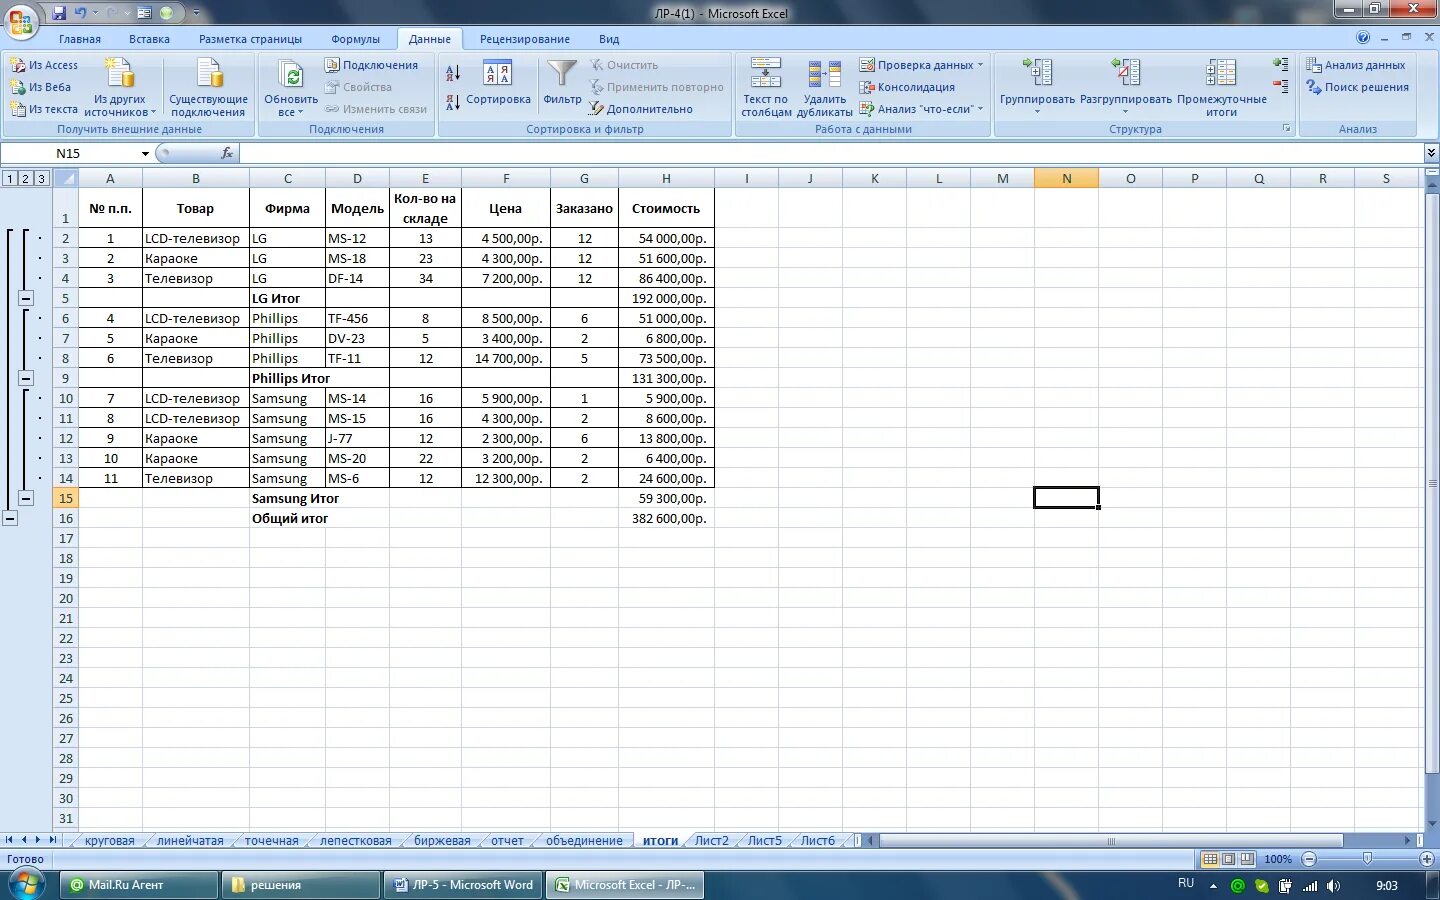Switch to Page Layout view in status bar
The height and width of the screenshot is (900, 1440).
point(1228,859)
